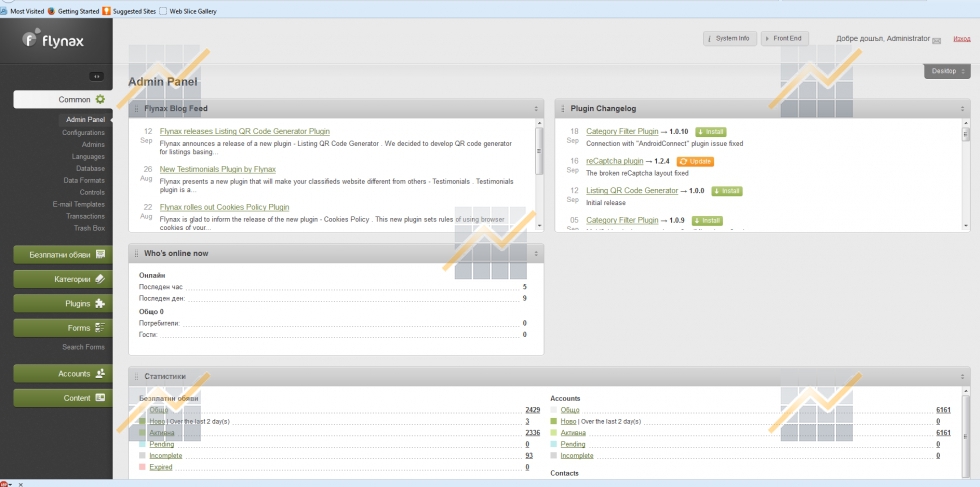
Task: Expand the Accounts menu section
Action: (x=63, y=374)
